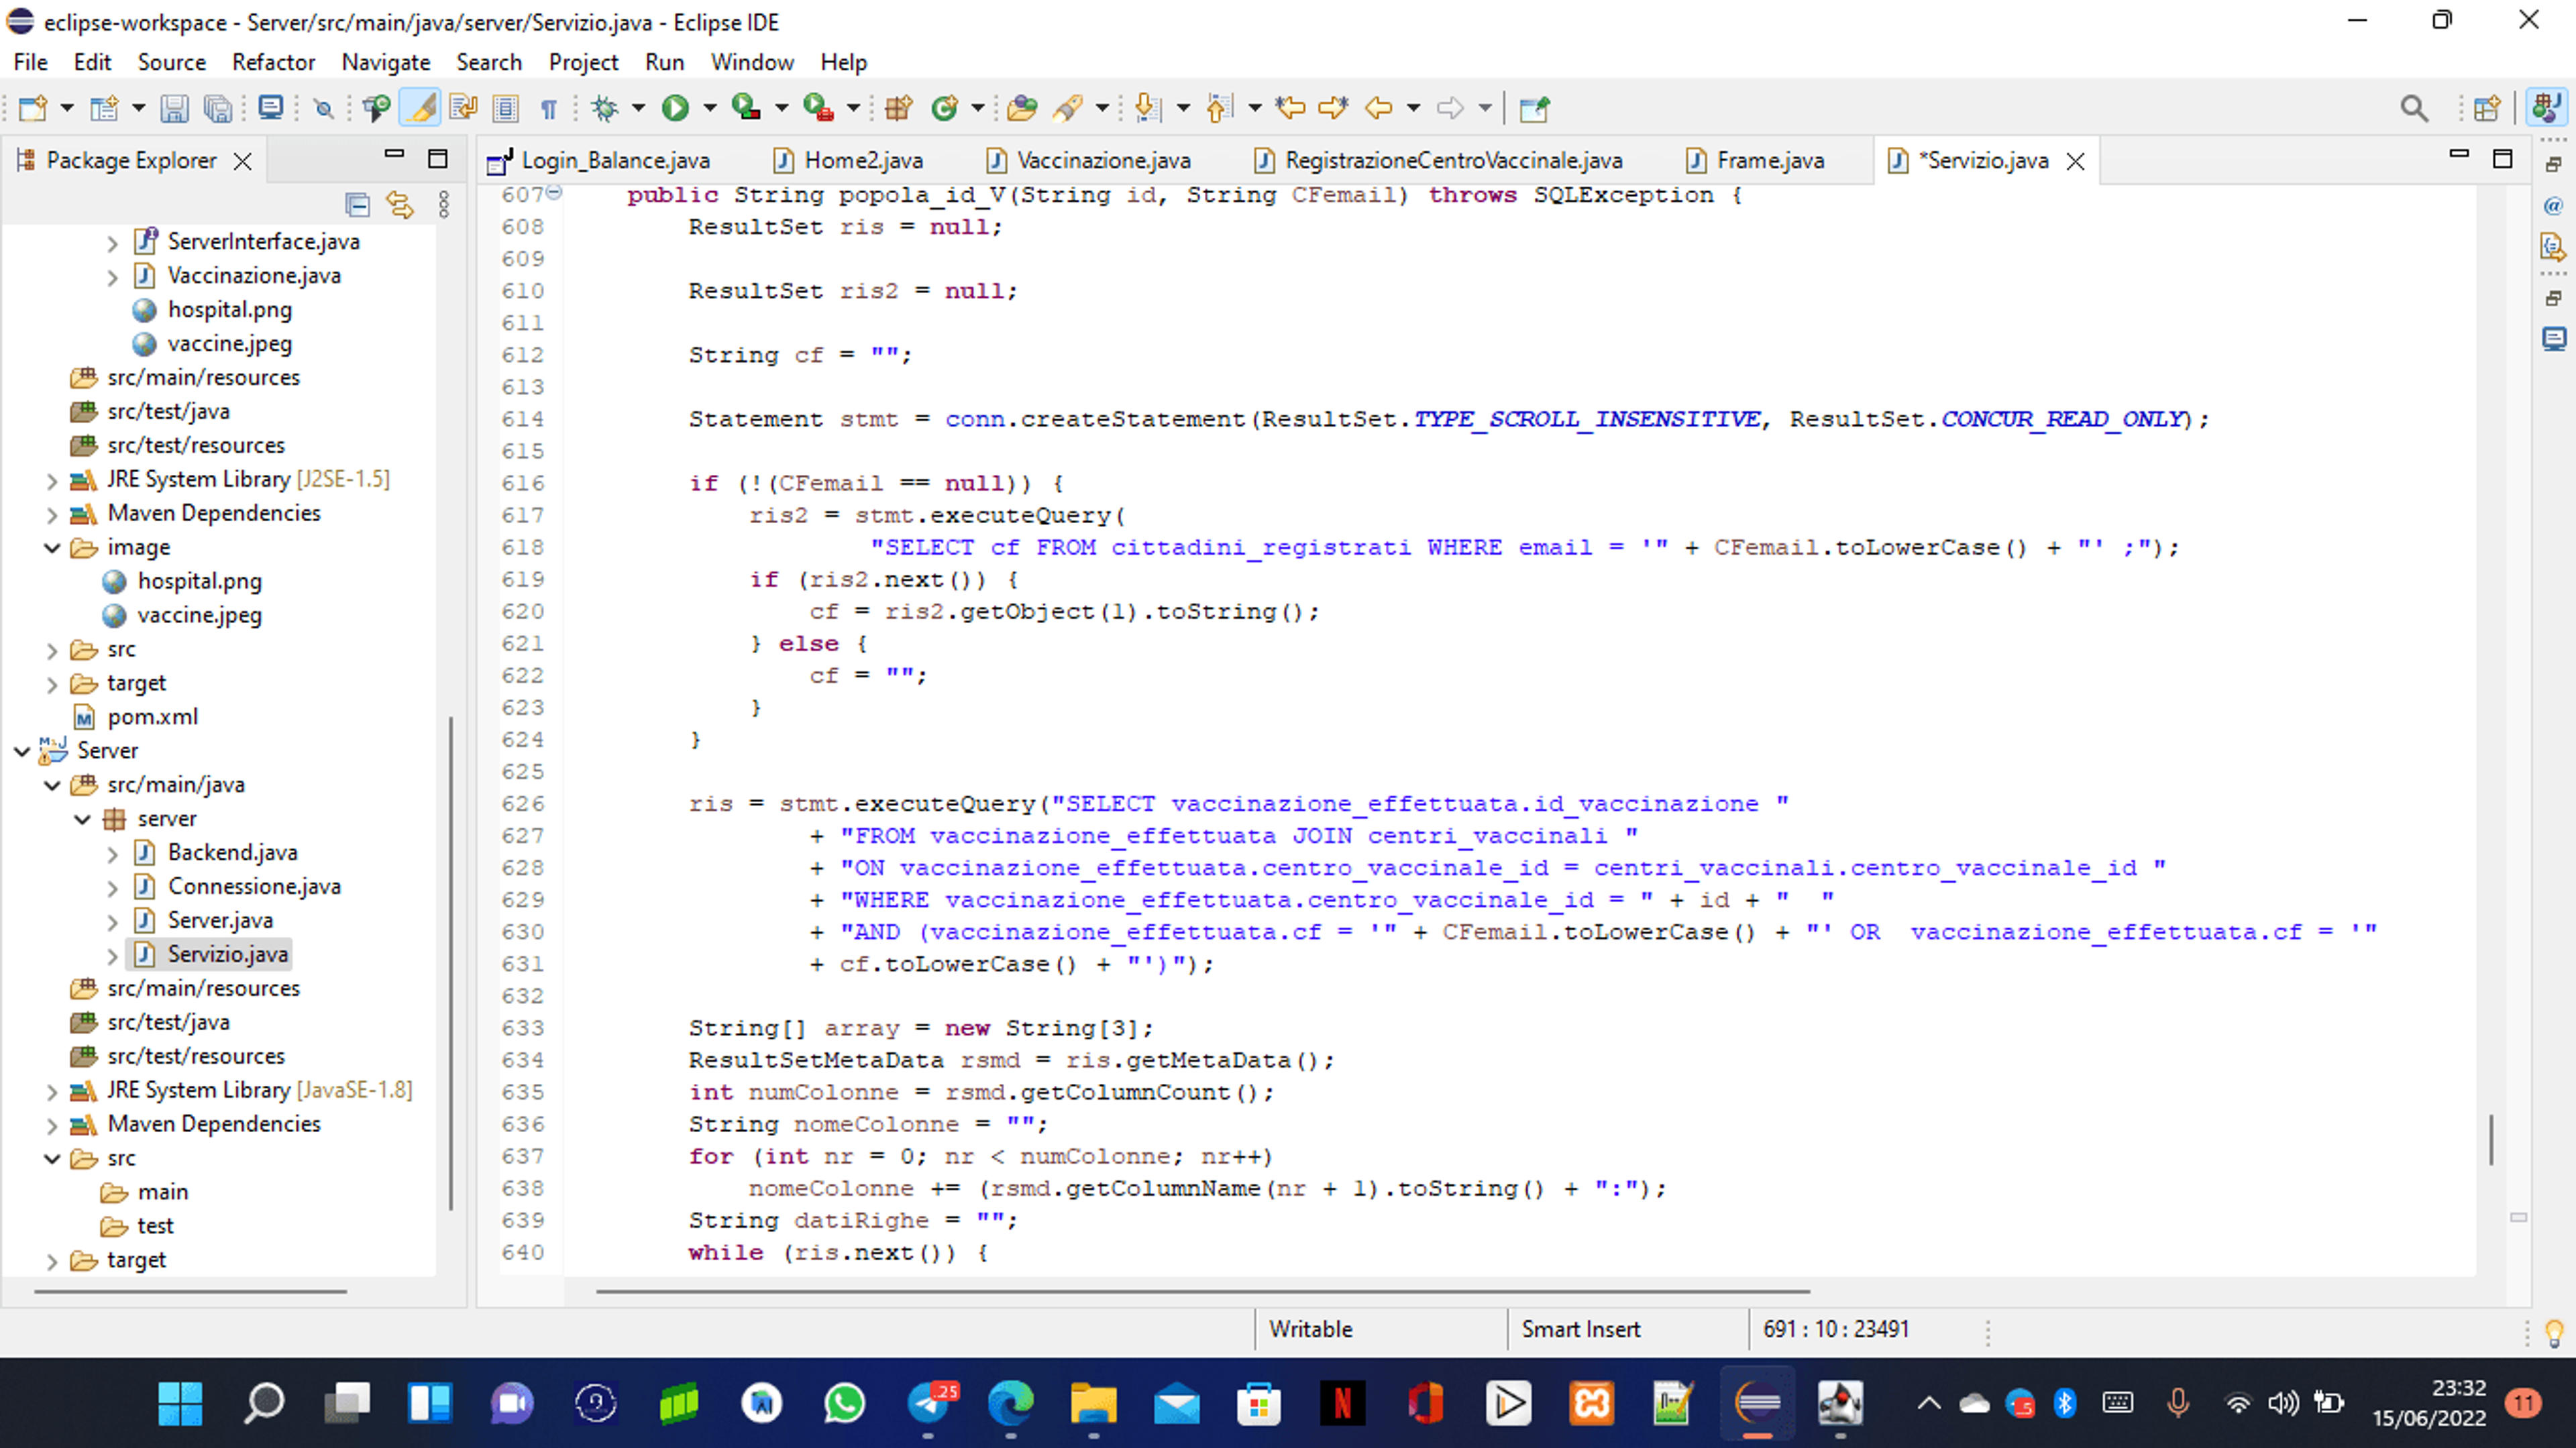Open a Terminal with monitor icon
2576x1448 pixels.
tap(270, 108)
